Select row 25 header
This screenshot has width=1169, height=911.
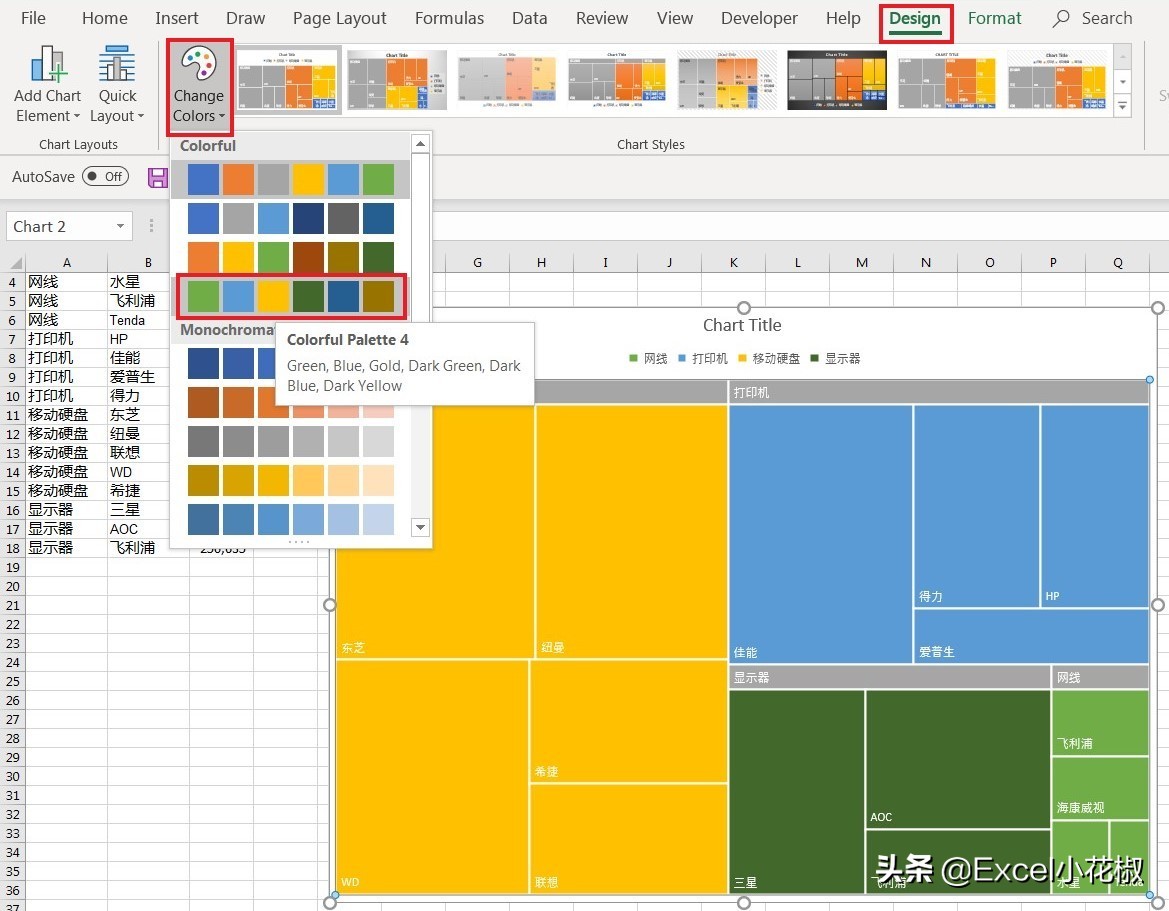(13, 681)
